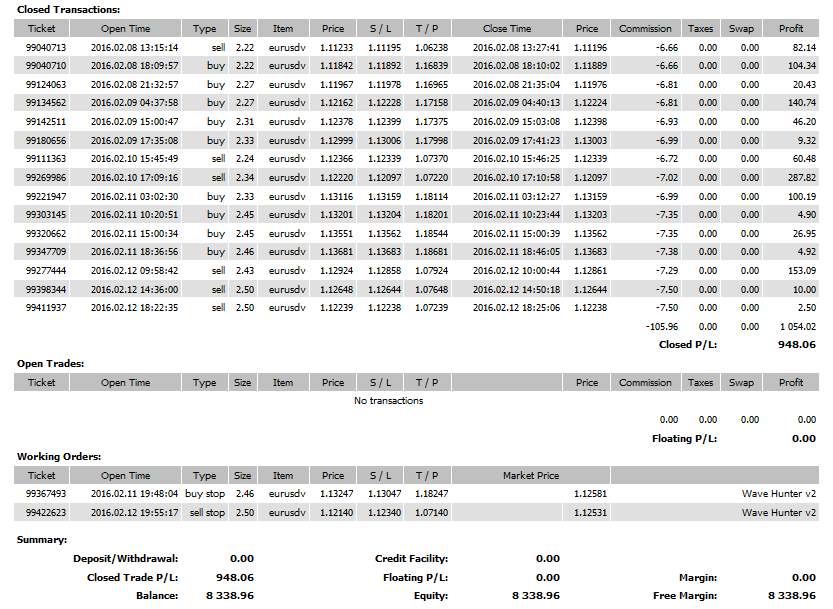Click the 'buy stop' order type
Viewport: 833px width, 609px height.
tap(205, 494)
